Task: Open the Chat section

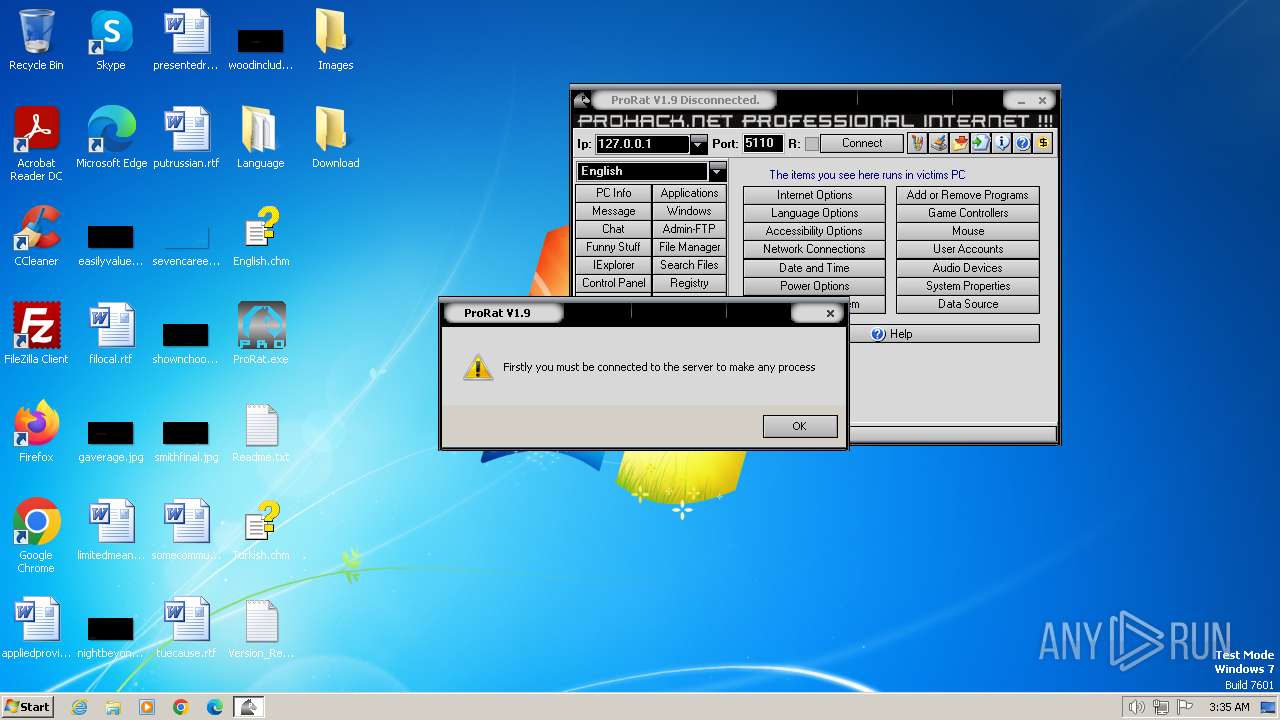Action: point(613,229)
